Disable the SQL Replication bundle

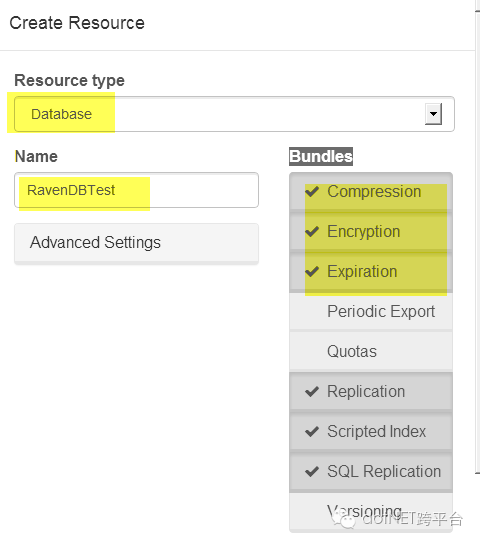pyautogui.click(x=371, y=472)
